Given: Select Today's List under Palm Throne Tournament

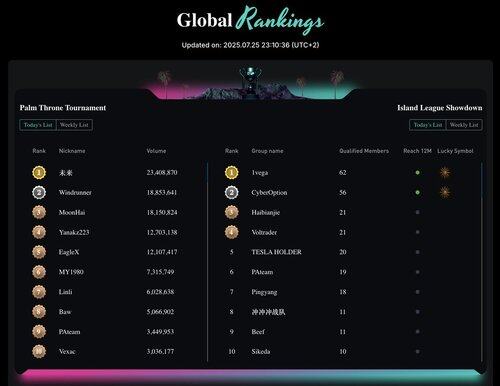Looking at the screenshot, I should tap(38, 125).
